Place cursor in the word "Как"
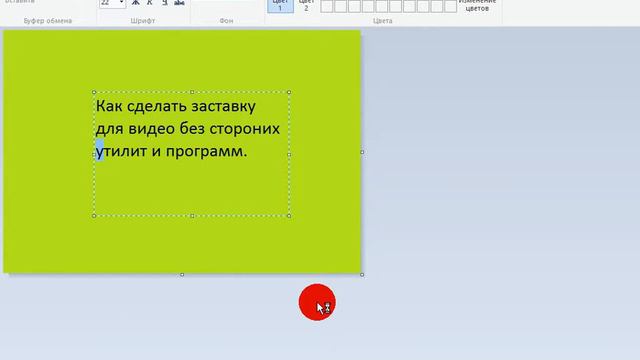640x360 pixels. pos(109,107)
